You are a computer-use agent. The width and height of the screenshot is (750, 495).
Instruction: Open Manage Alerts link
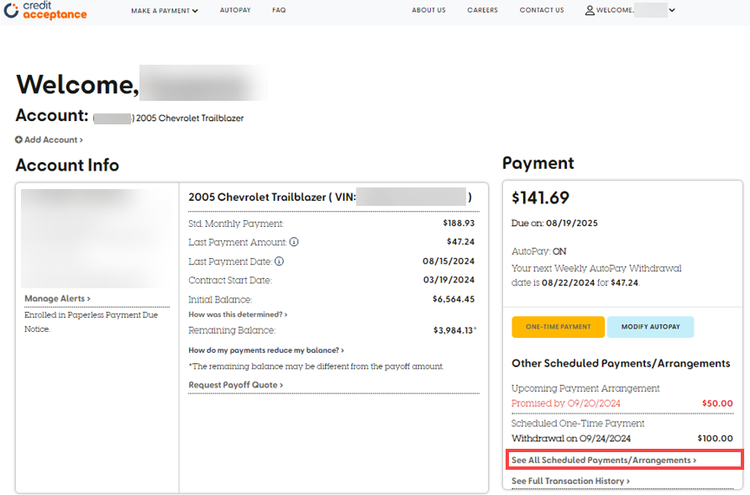(x=57, y=298)
